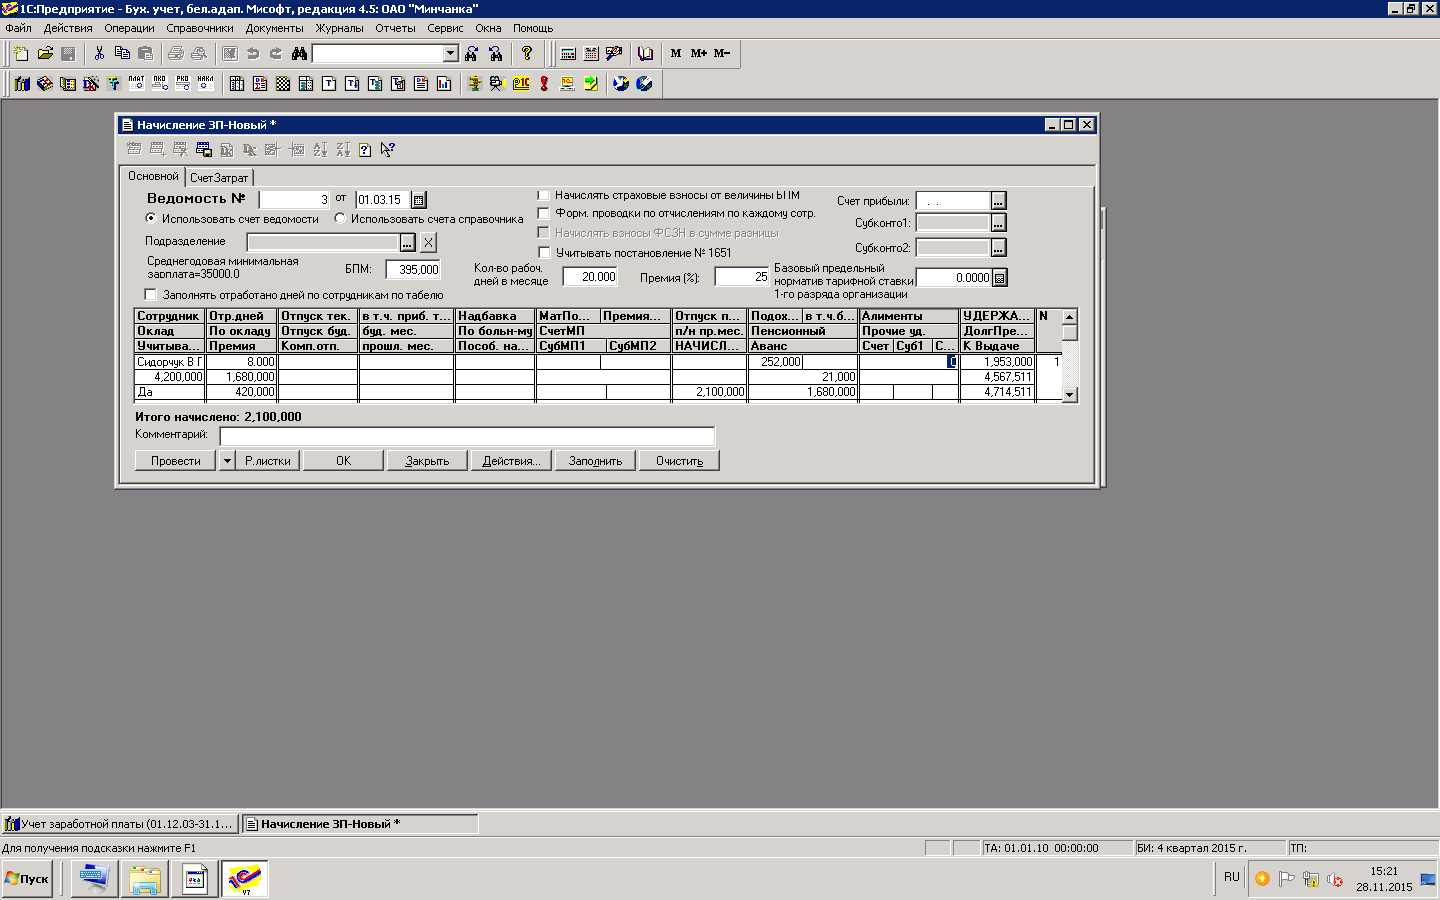
Task: Click the Комментарий input field
Action: 467,435
